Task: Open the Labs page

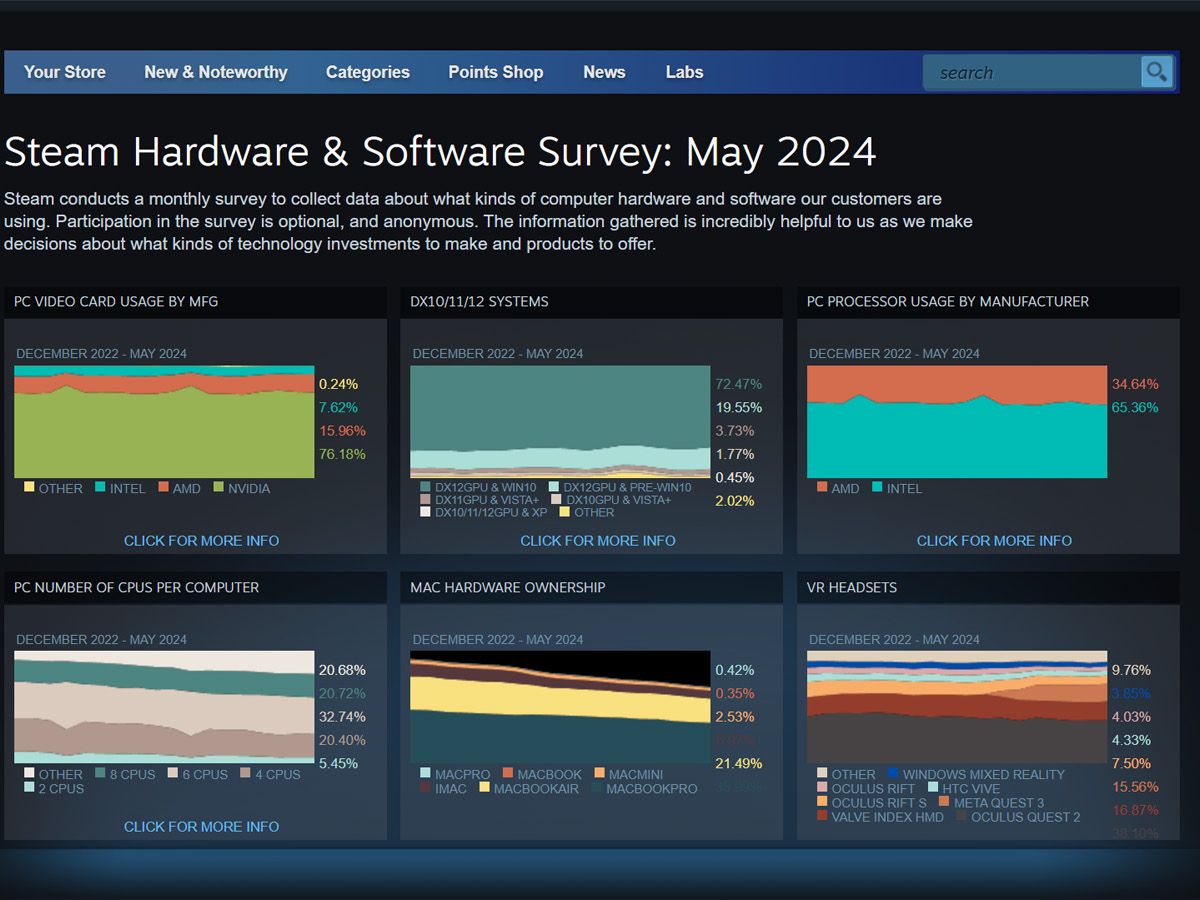Action: (x=684, y=72)
